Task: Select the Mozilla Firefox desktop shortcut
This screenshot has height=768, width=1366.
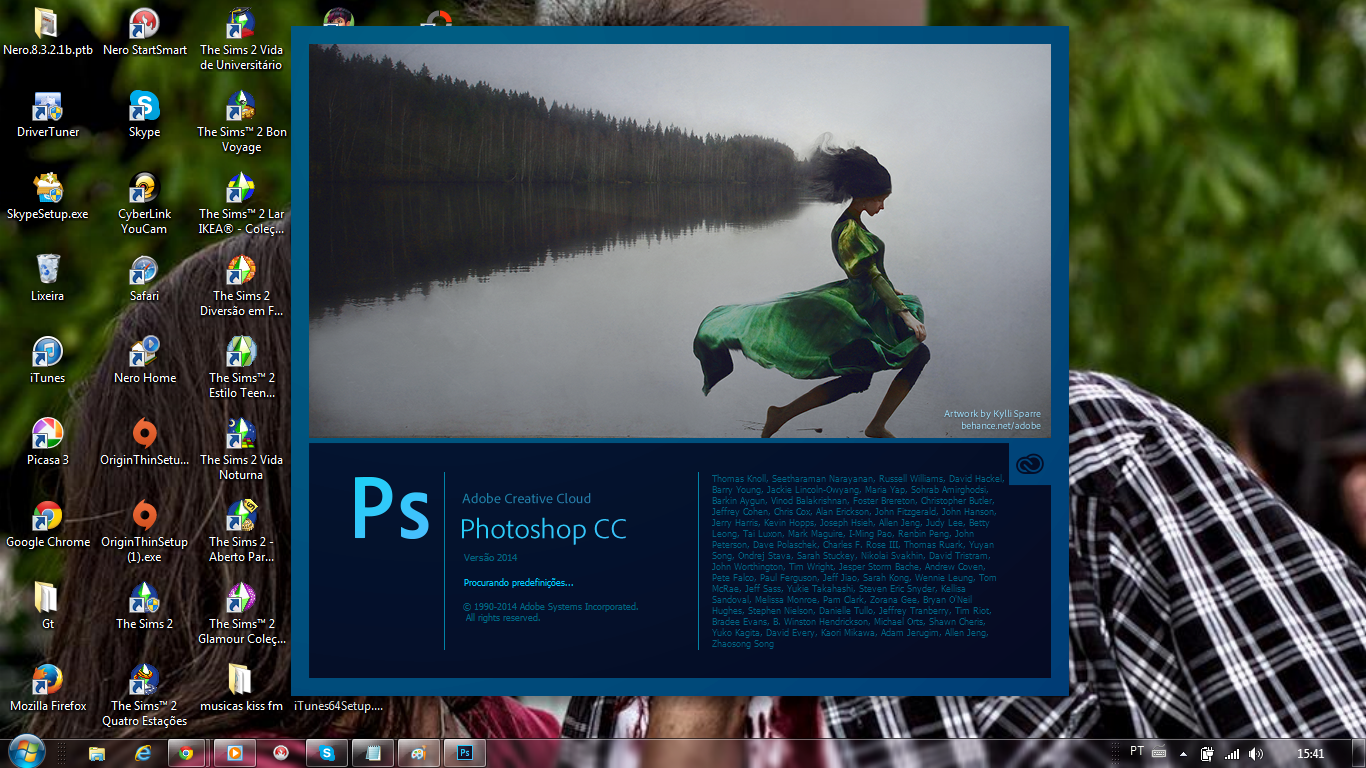Action: pyautogui.click(x=47, y=687)
